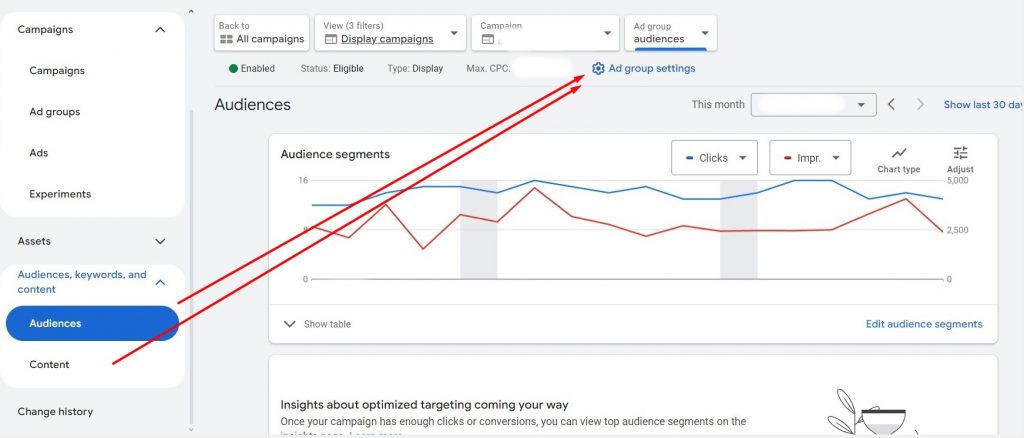This screenshot has height=438, width=1024.
Task: Open Experiments in the sidebar
Action: [60, 194]
